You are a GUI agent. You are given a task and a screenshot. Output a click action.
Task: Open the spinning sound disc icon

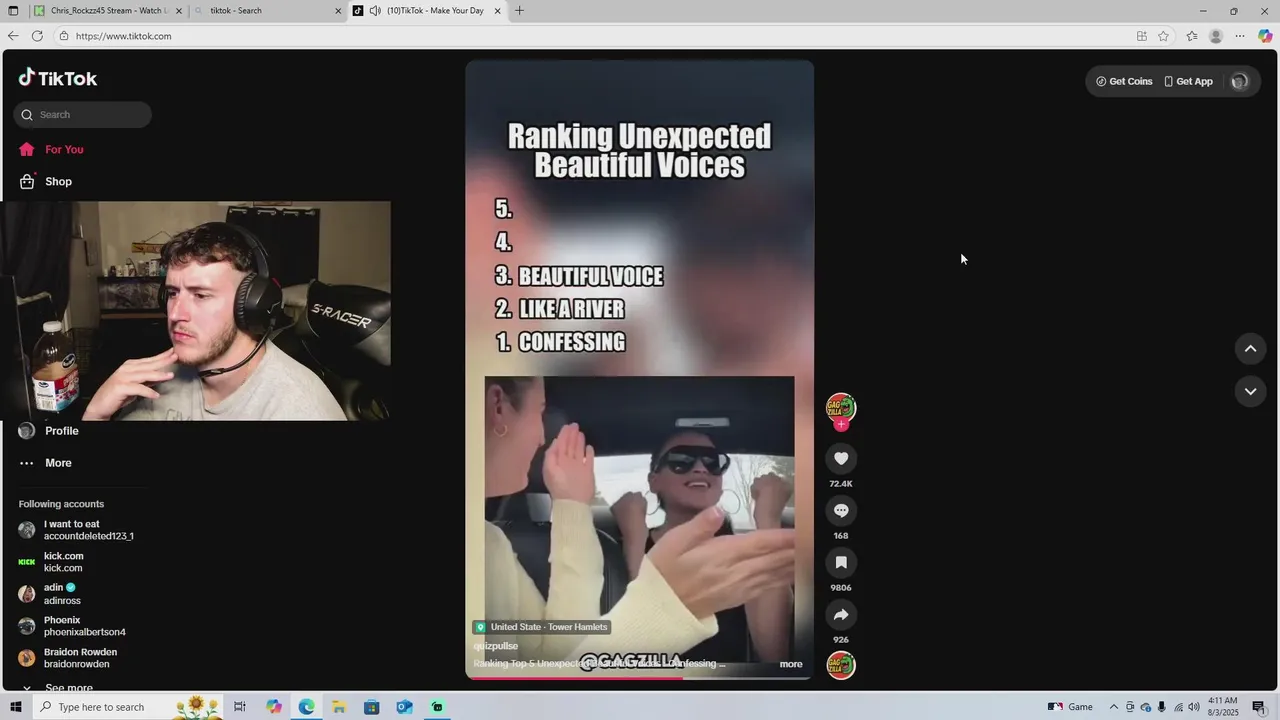841,665
